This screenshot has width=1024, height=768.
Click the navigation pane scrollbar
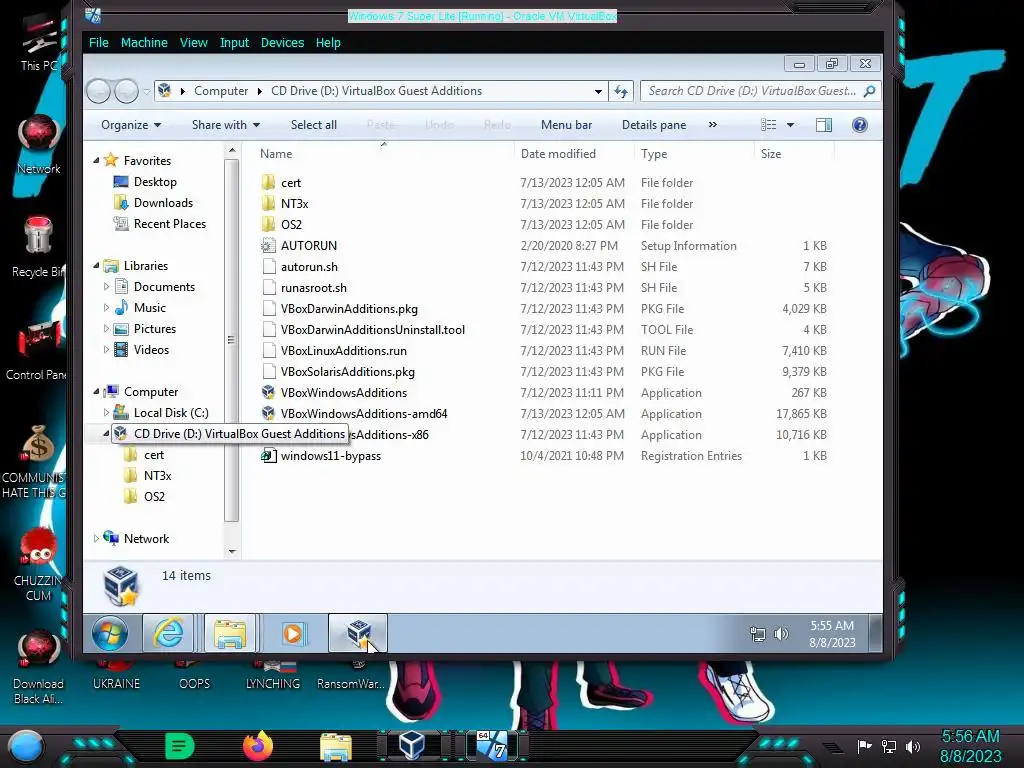[231, 340]
